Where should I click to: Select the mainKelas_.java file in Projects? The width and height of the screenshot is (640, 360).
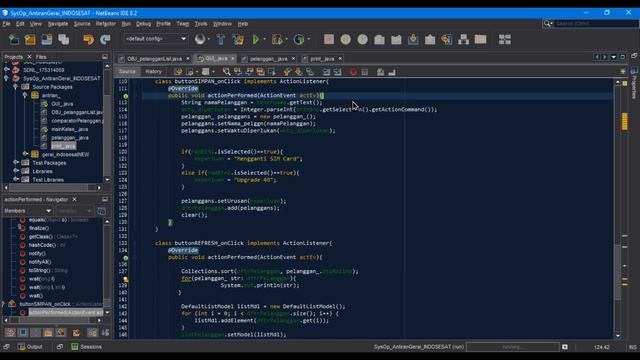[x=69, y=129]
